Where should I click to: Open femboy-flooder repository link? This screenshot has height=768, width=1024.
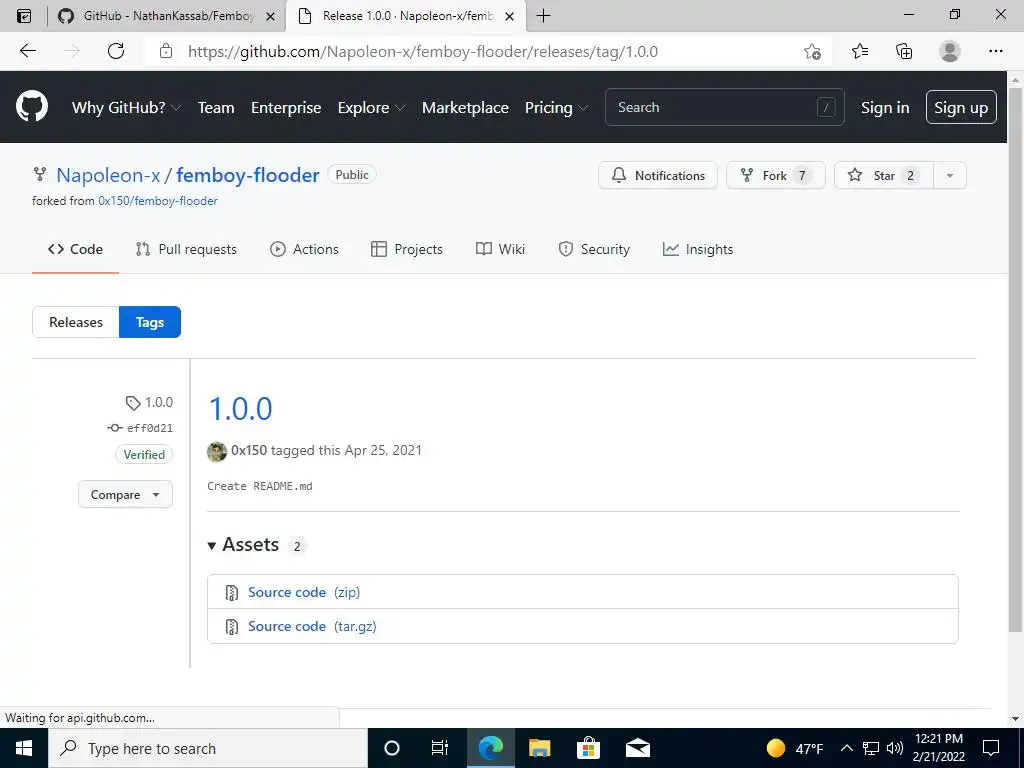[248, 175]
